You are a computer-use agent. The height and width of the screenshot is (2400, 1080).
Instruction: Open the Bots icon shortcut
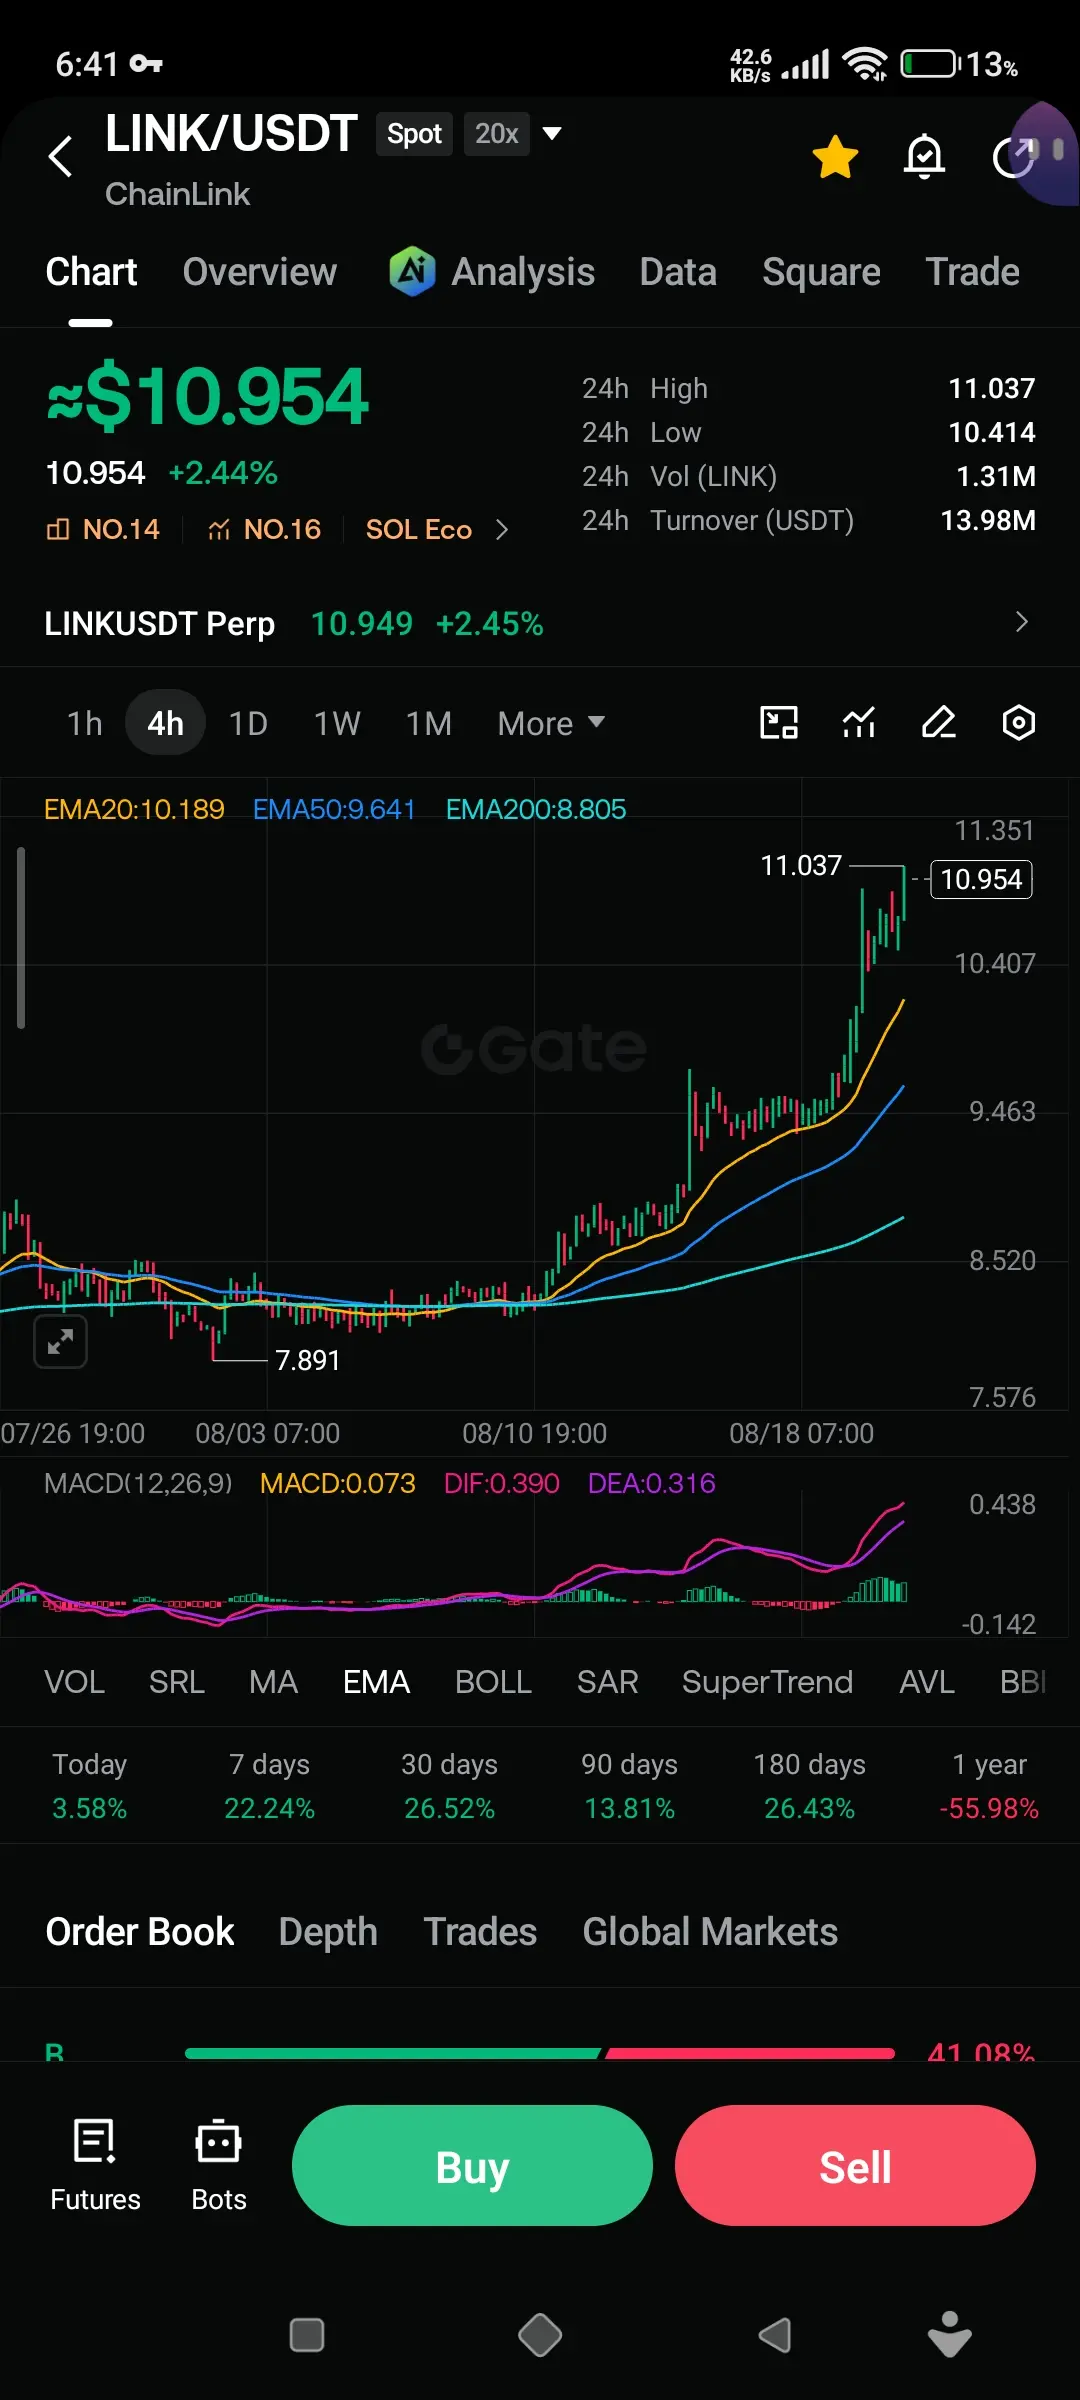[x=219, y=2165]
